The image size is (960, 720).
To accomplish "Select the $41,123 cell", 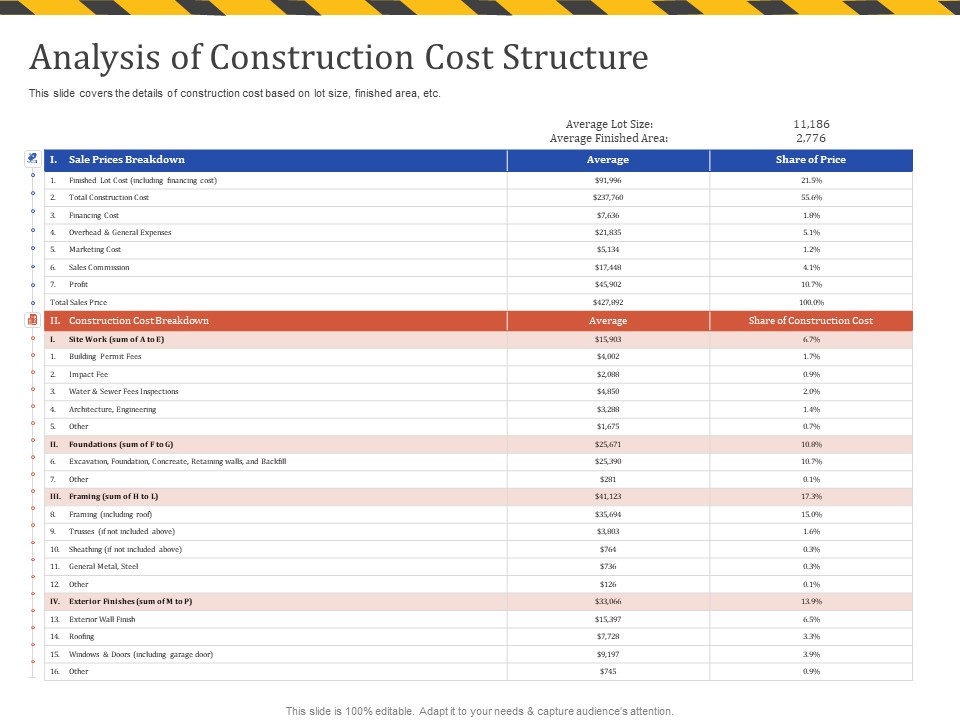I will coord(608,497).
